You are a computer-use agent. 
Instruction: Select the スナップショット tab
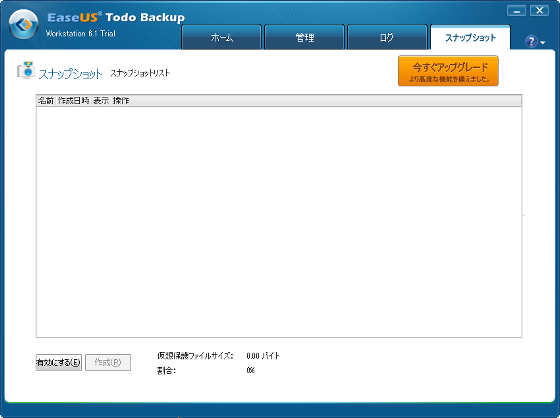pos(470,37)
